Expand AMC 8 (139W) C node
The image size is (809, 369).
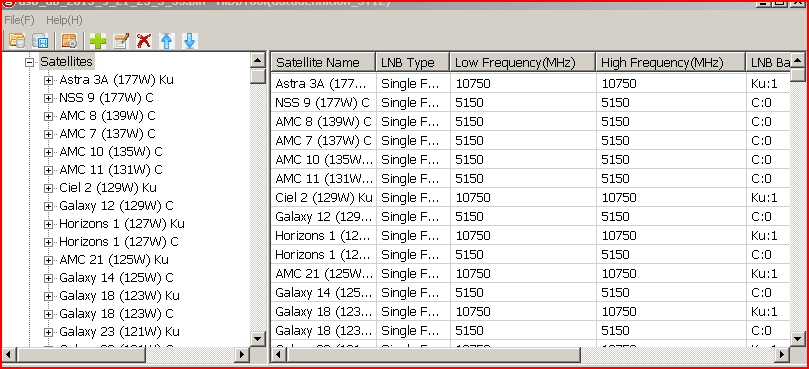48,116
